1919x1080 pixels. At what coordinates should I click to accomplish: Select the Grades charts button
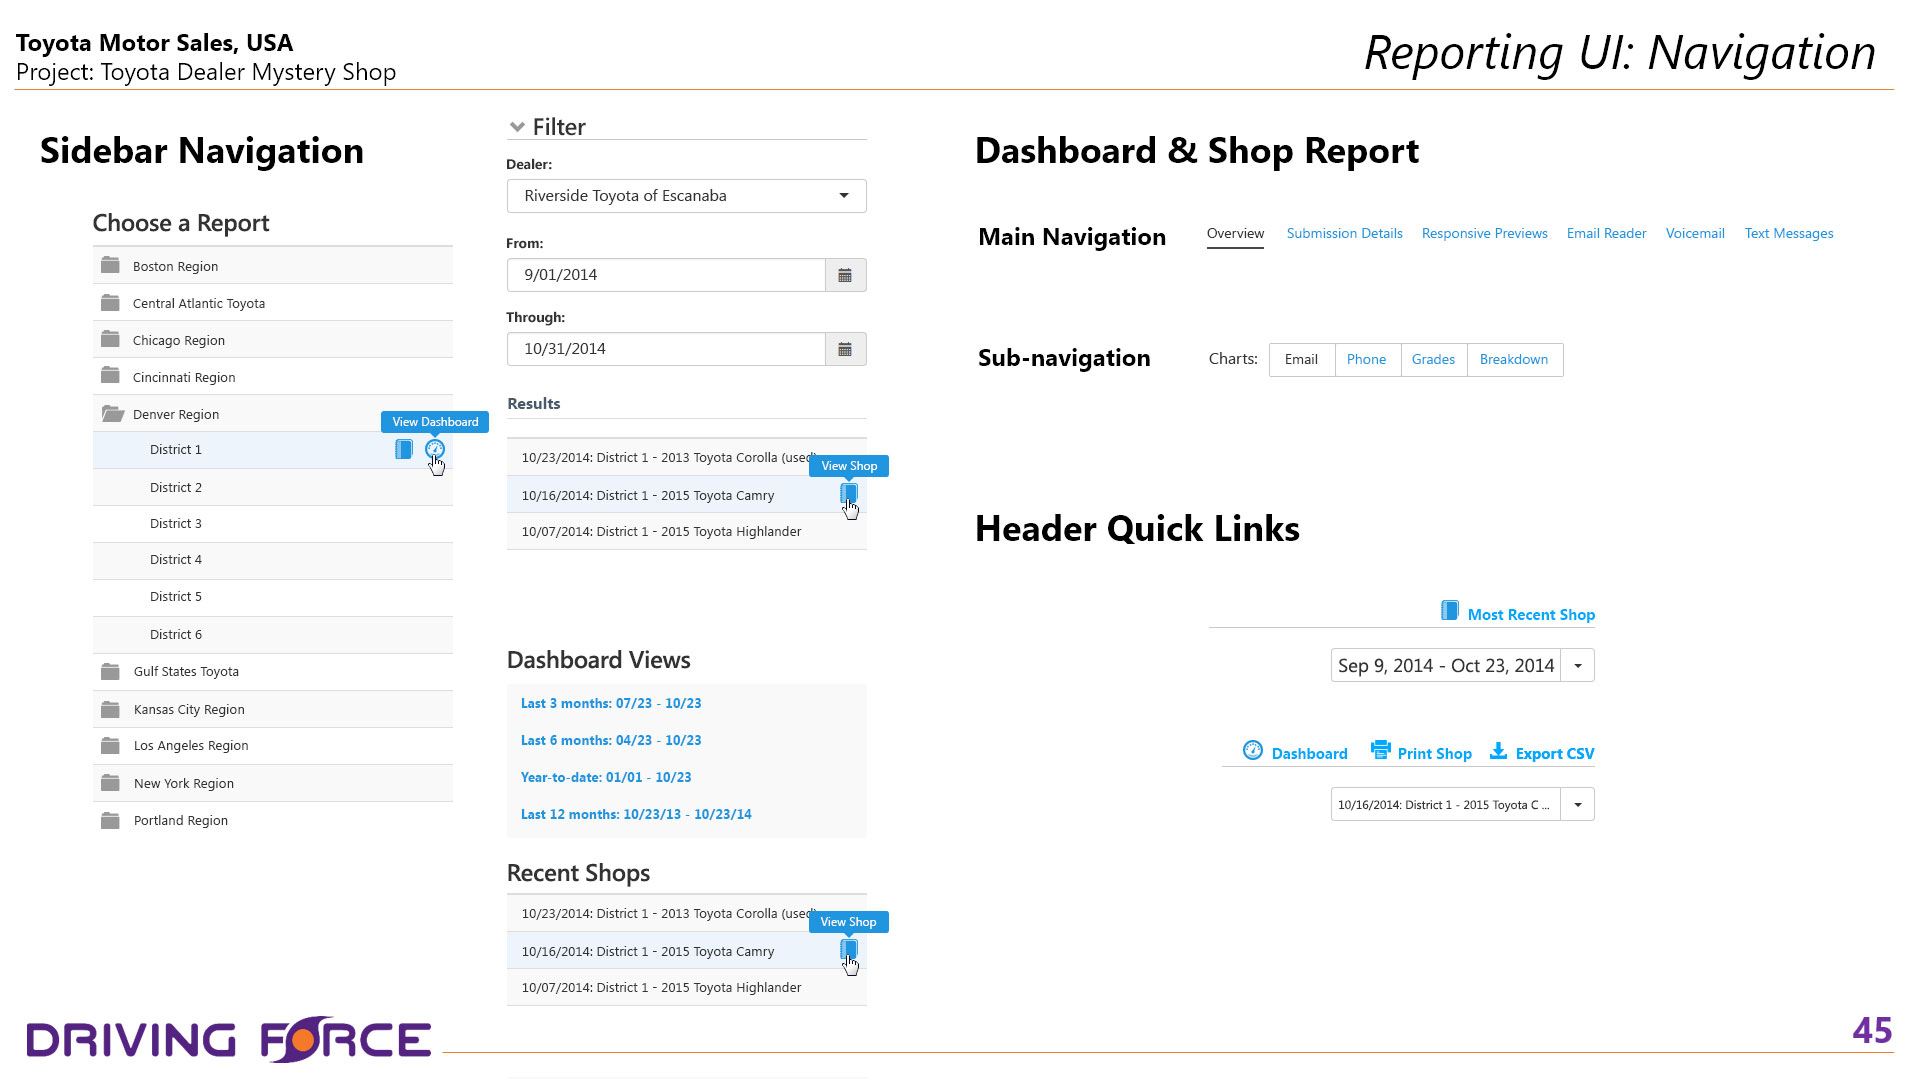(1434, 360)
